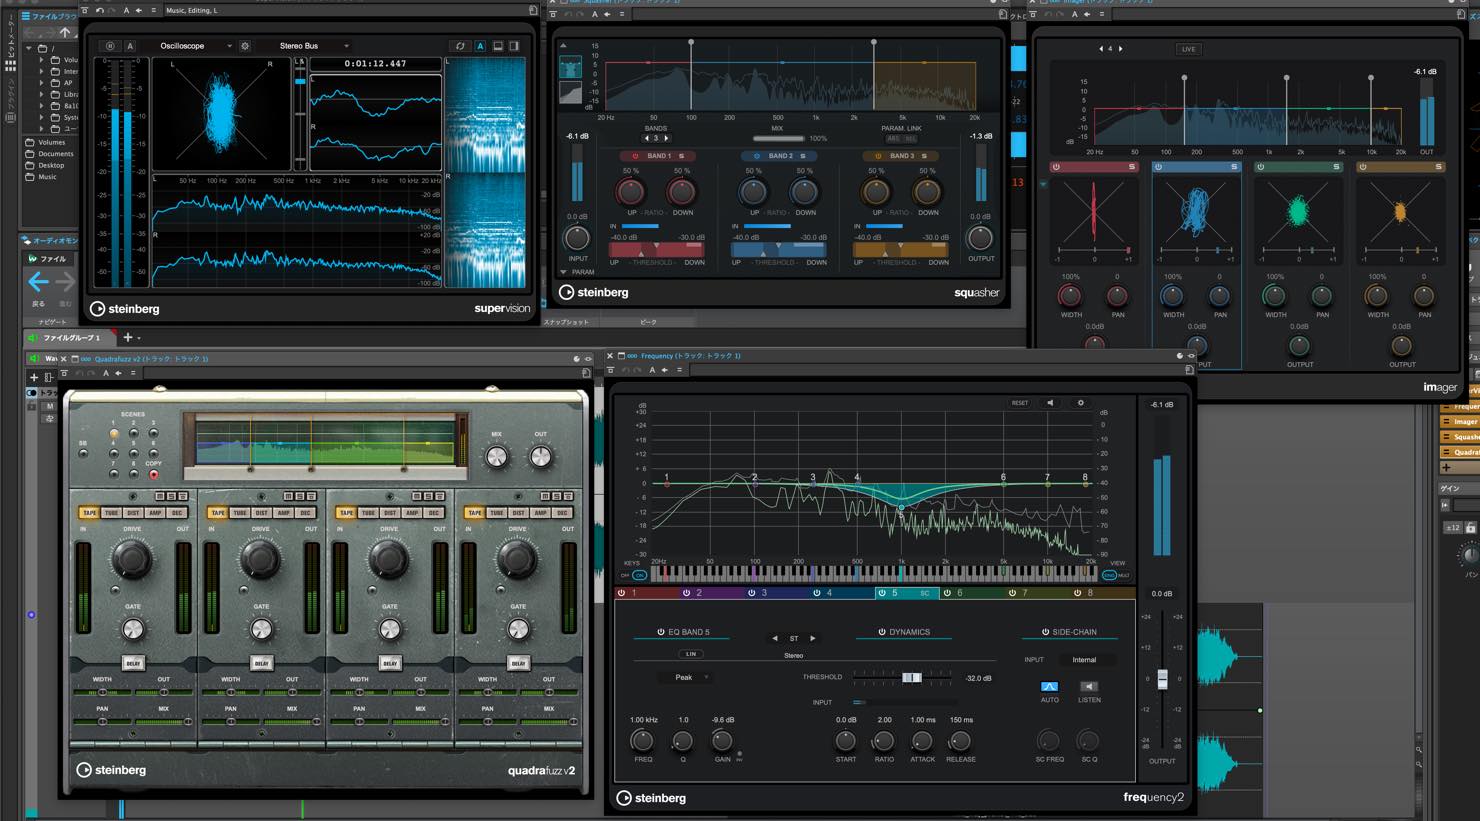Open SuperVision module settings gear
This screenshot has width=1480, height=821.
(x=245, y=46)
